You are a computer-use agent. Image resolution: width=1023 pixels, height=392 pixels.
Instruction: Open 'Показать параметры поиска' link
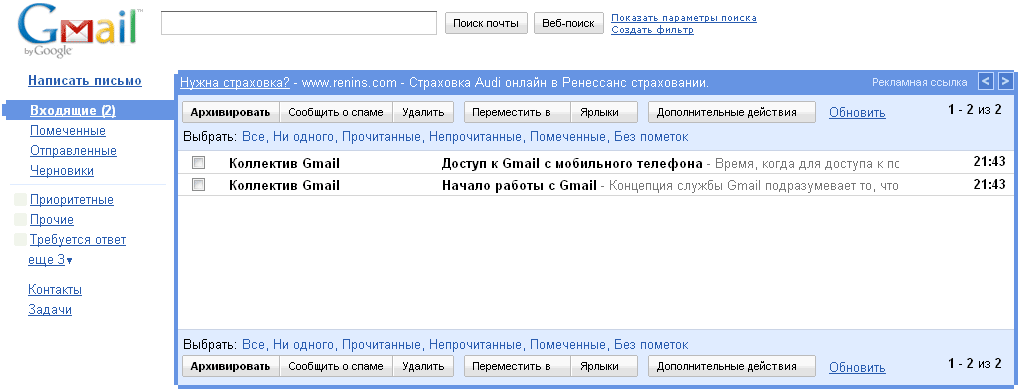pyautogui.click(x=684, y=18)
